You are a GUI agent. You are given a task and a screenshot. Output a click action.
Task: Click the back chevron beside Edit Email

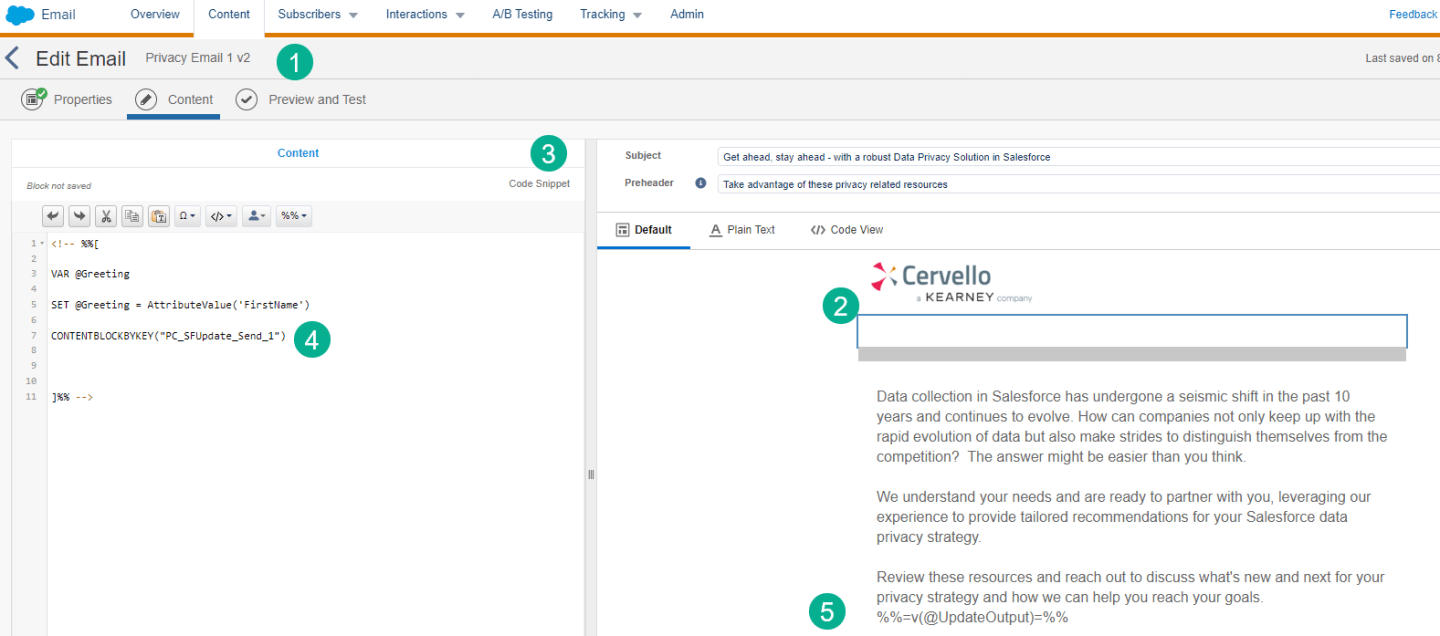click(12, 58)
